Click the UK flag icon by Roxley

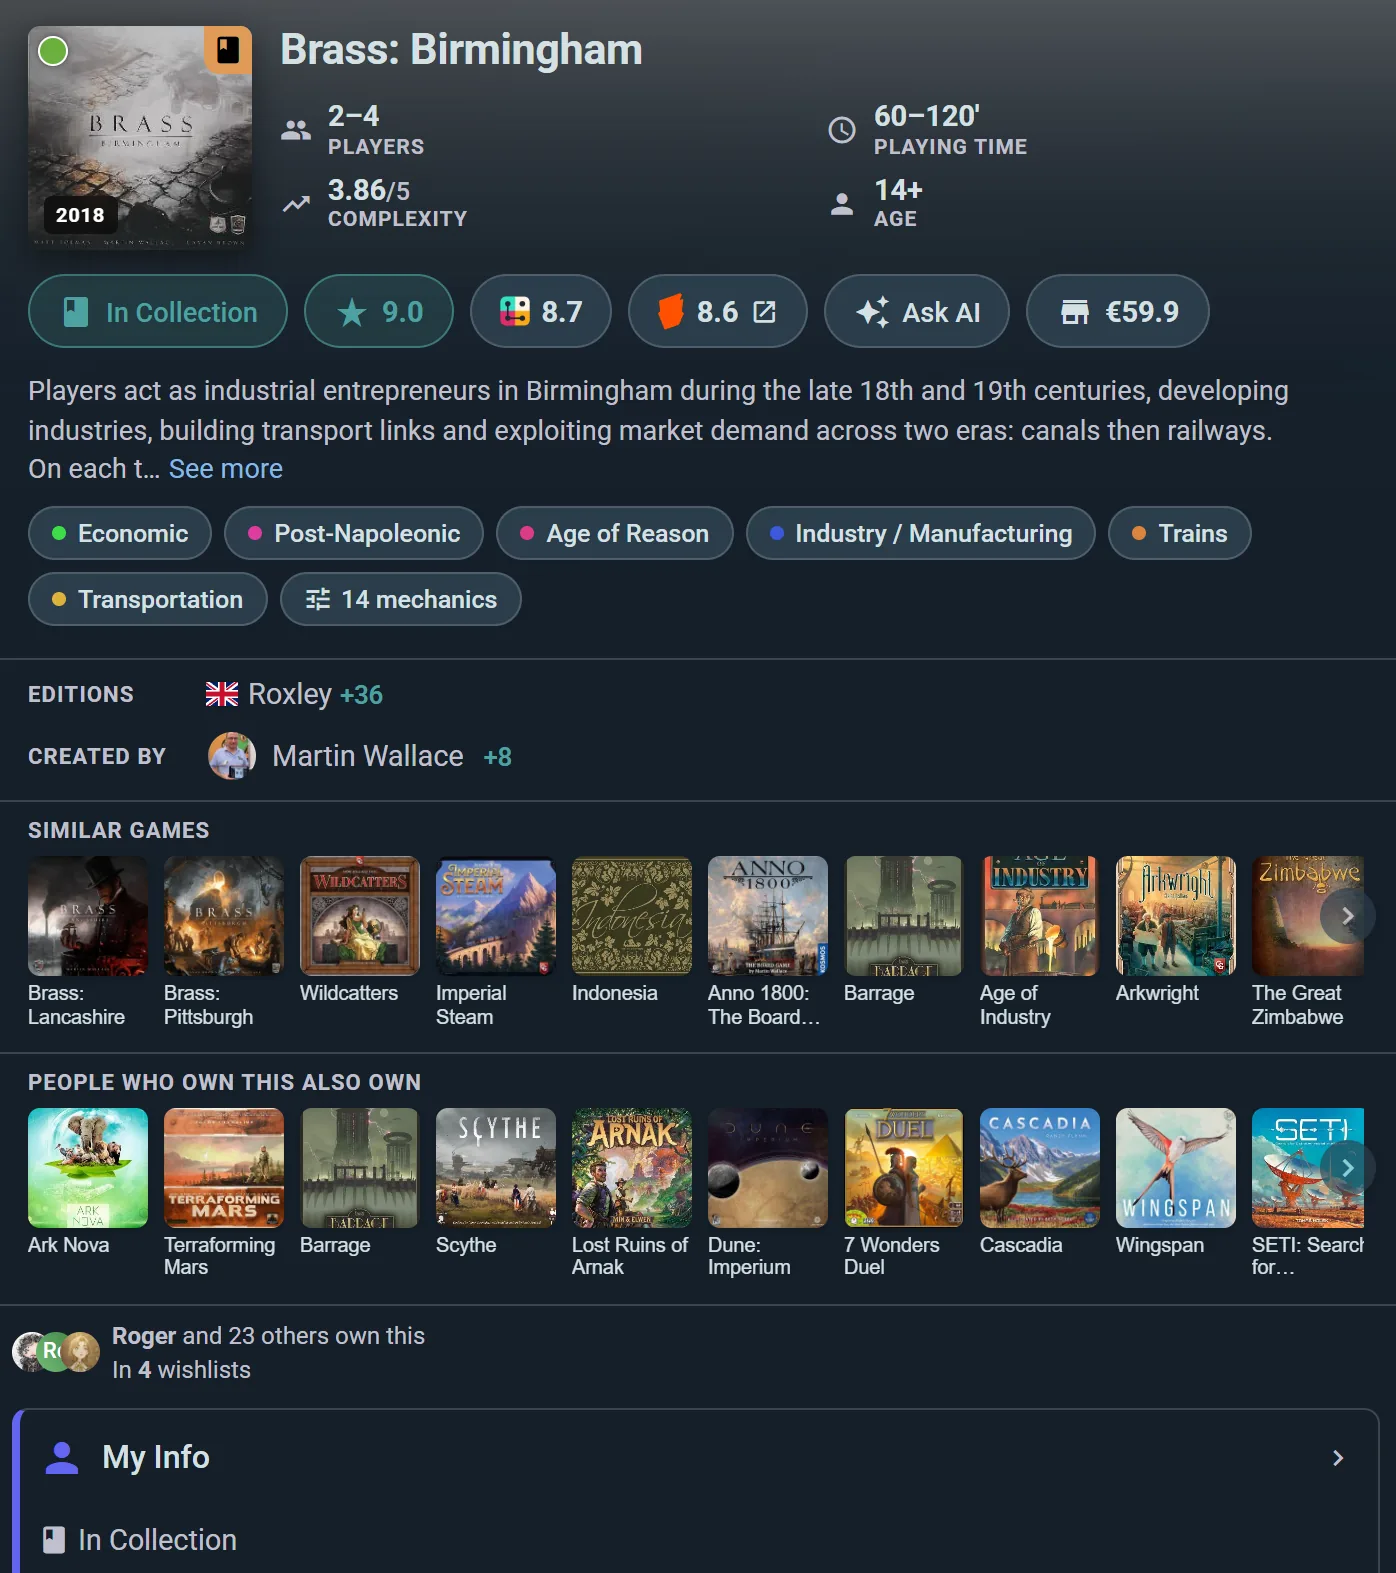(x=222, y=694)
